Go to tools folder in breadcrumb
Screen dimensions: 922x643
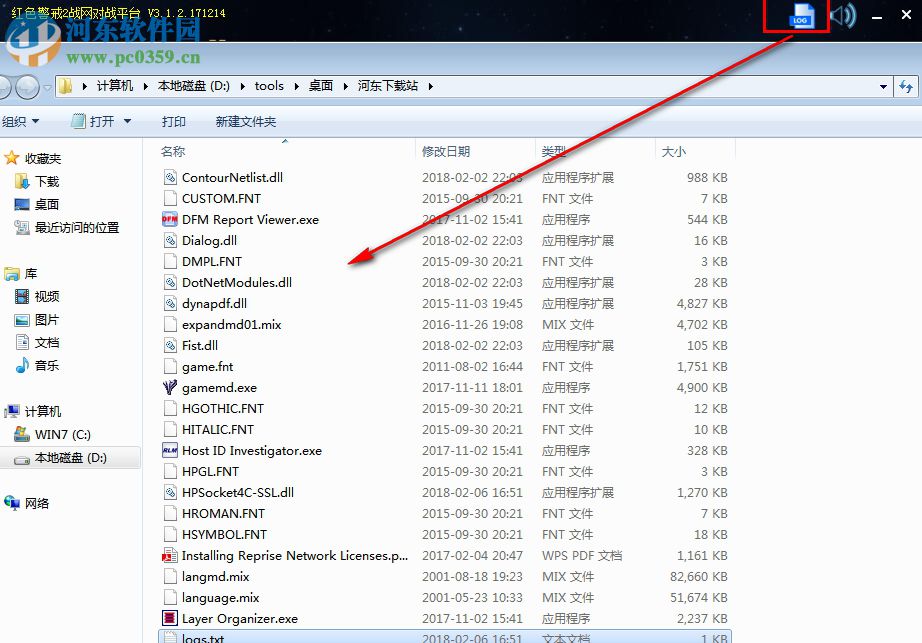click(x=269, y=86)
